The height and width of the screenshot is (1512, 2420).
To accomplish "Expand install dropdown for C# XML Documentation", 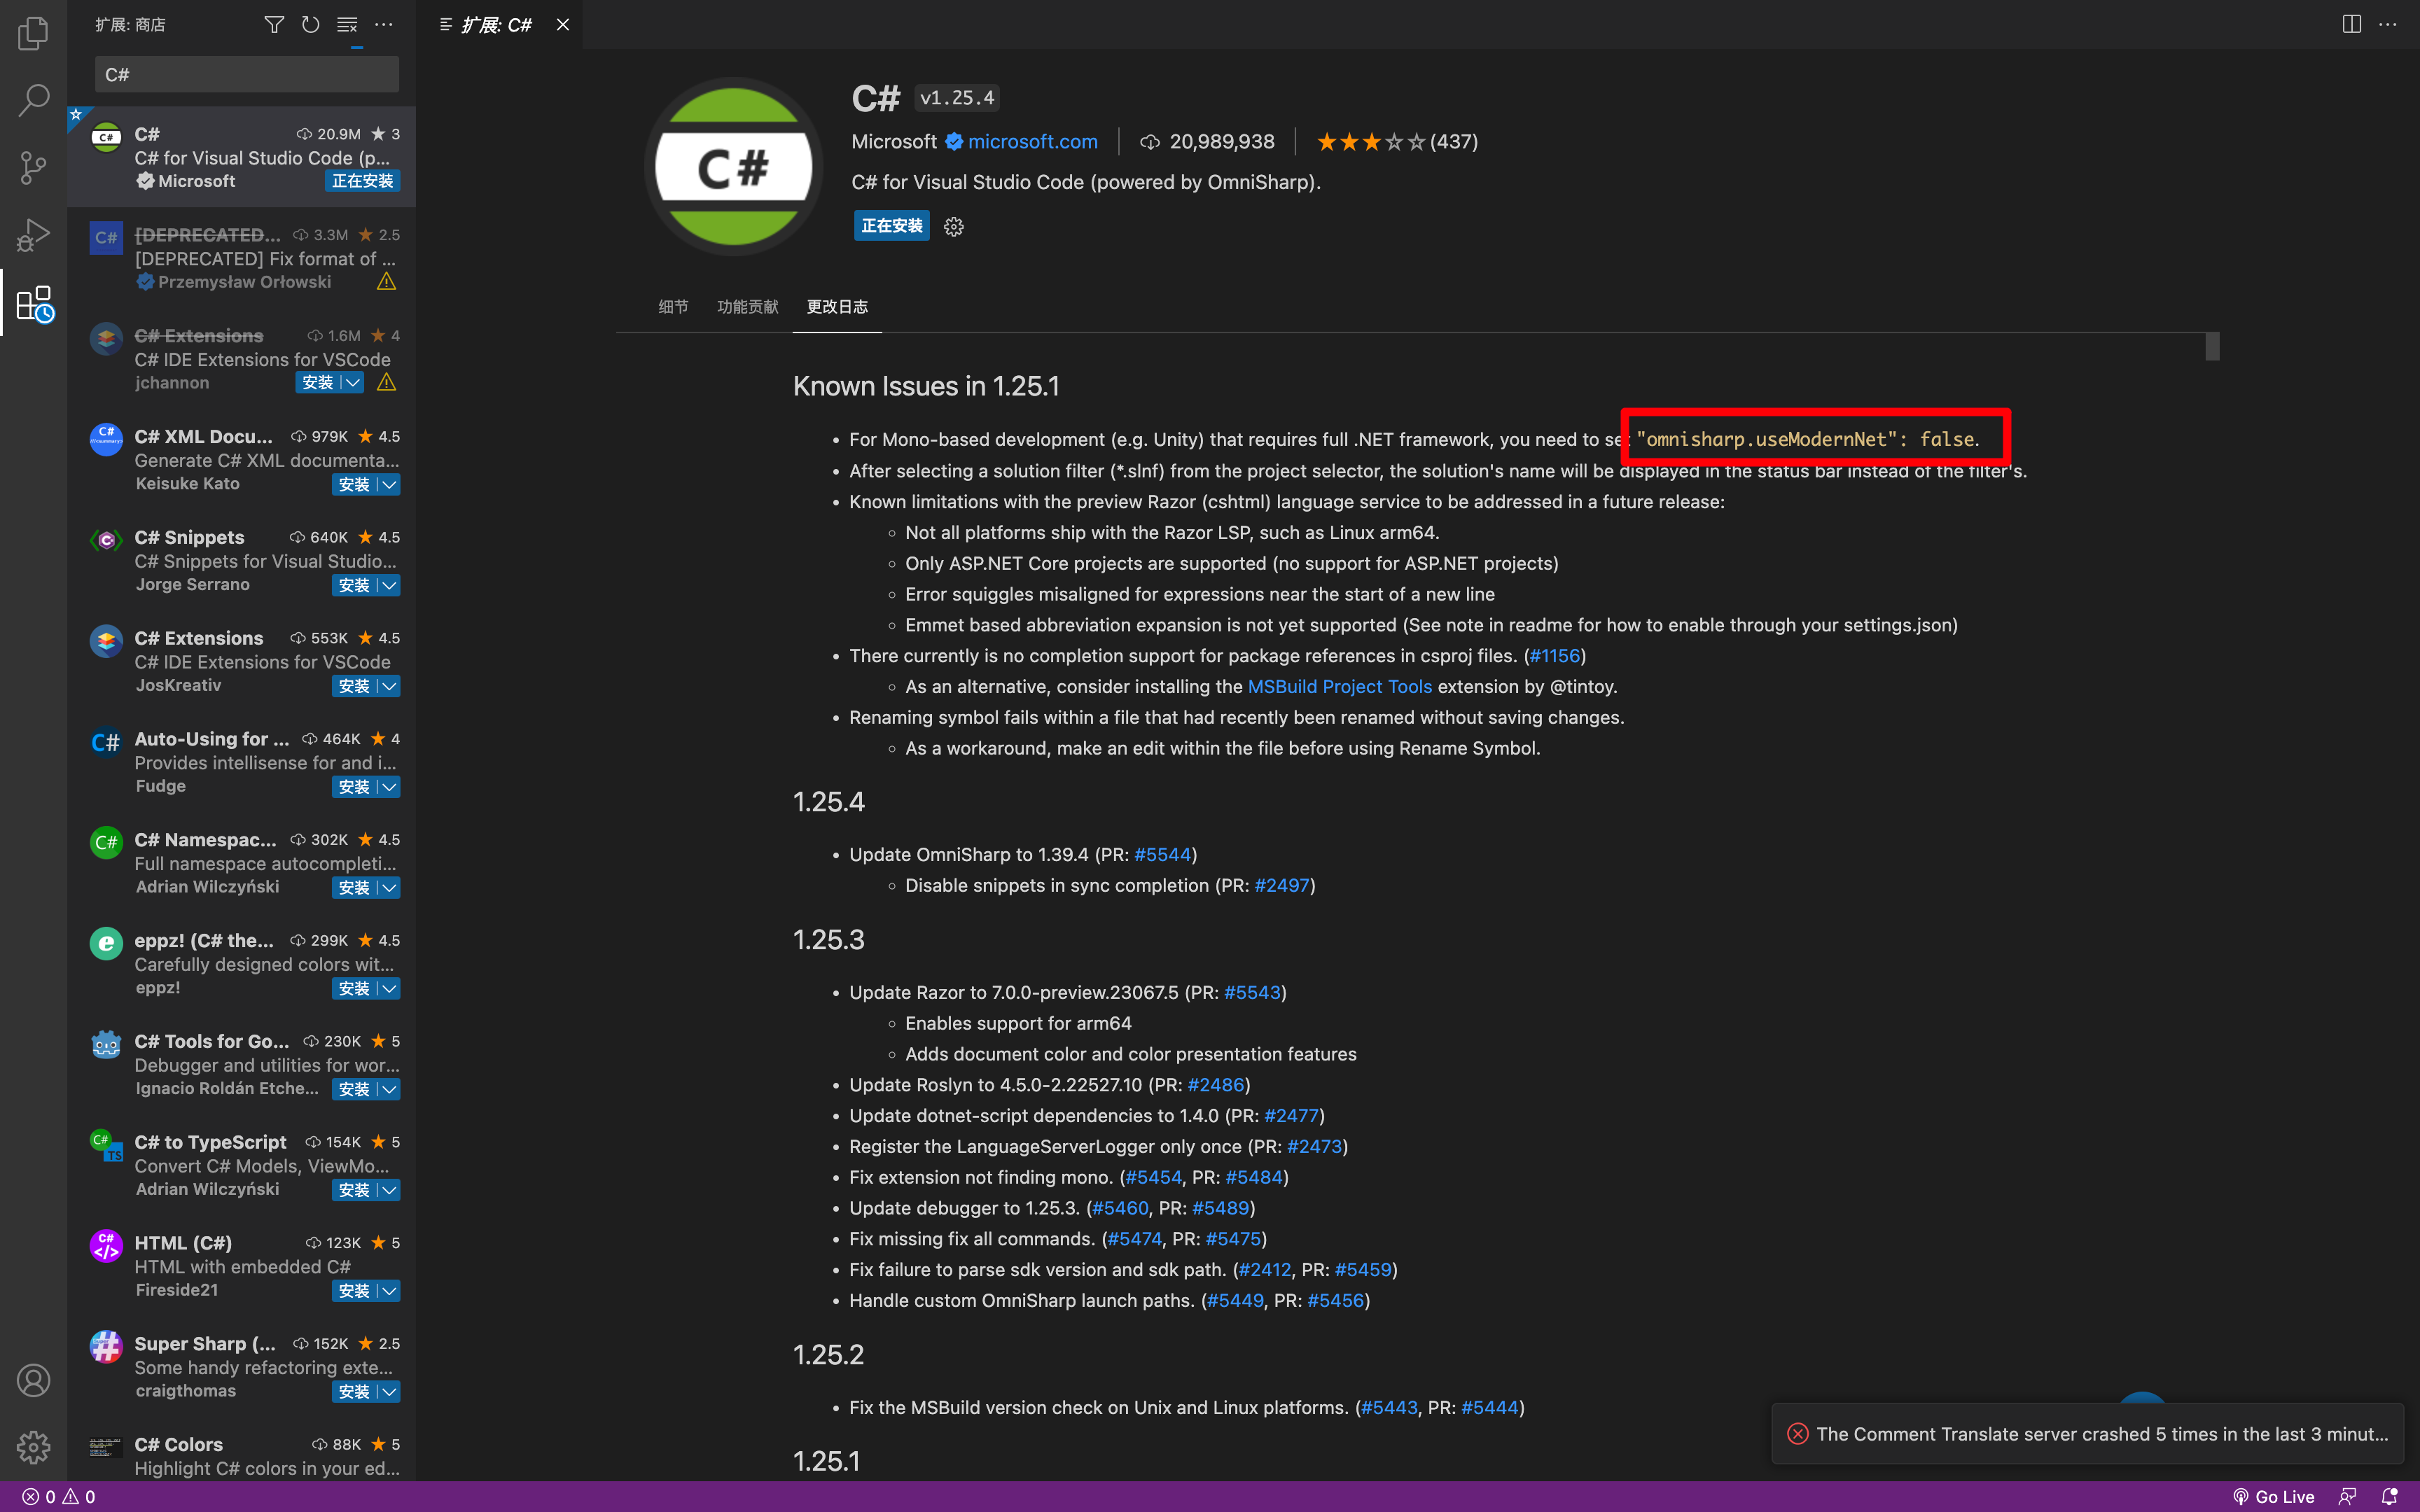I will click(389, 485).
